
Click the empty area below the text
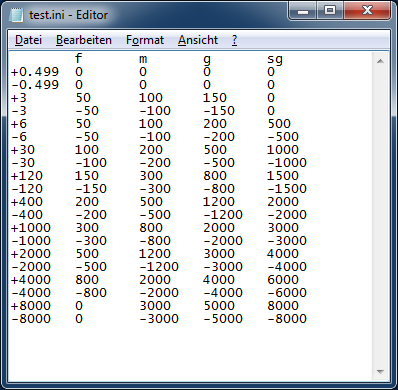pyautogui.click(x=190, y=352)
